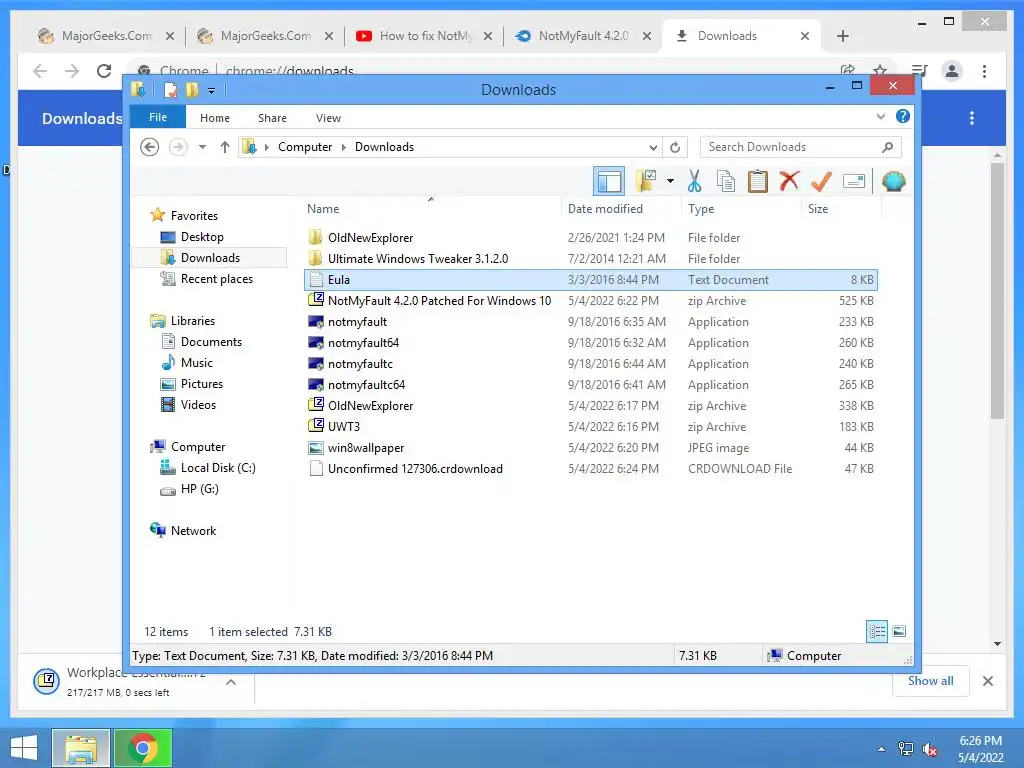Create new folder from quick access toolbar

192,89
